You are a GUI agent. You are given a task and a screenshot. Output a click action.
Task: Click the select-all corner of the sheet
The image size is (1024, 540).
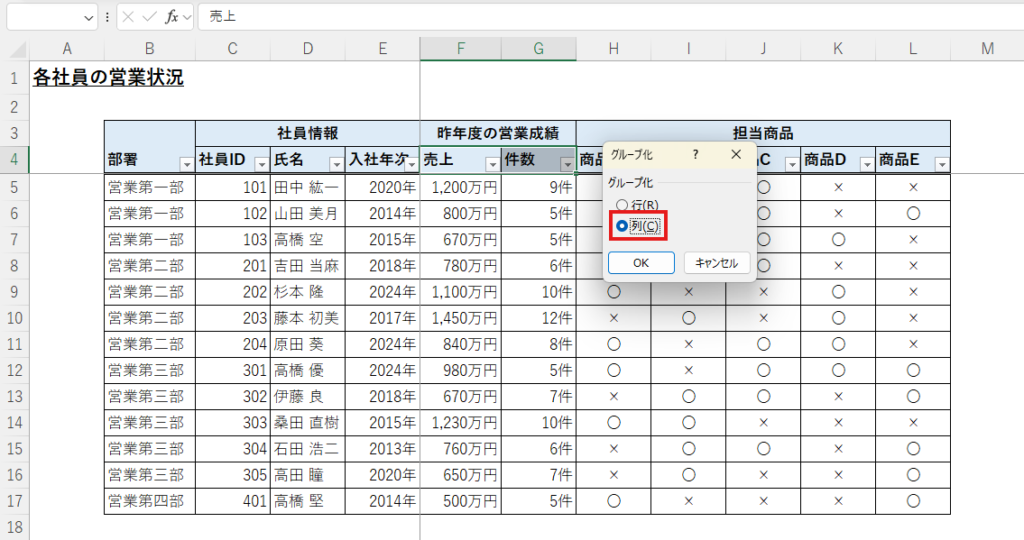(x=15, y=49)
